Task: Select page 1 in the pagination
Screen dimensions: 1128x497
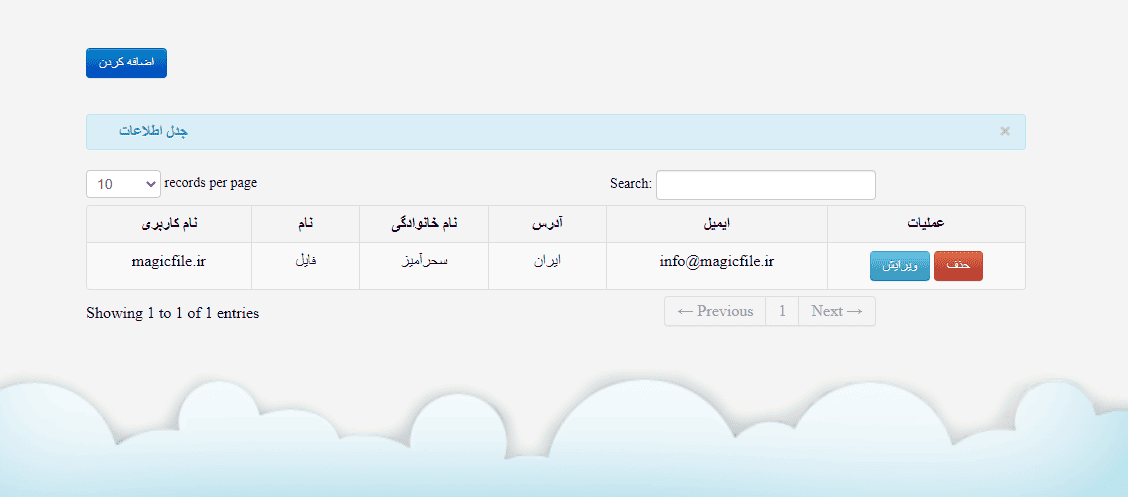Action: point(782,311)
